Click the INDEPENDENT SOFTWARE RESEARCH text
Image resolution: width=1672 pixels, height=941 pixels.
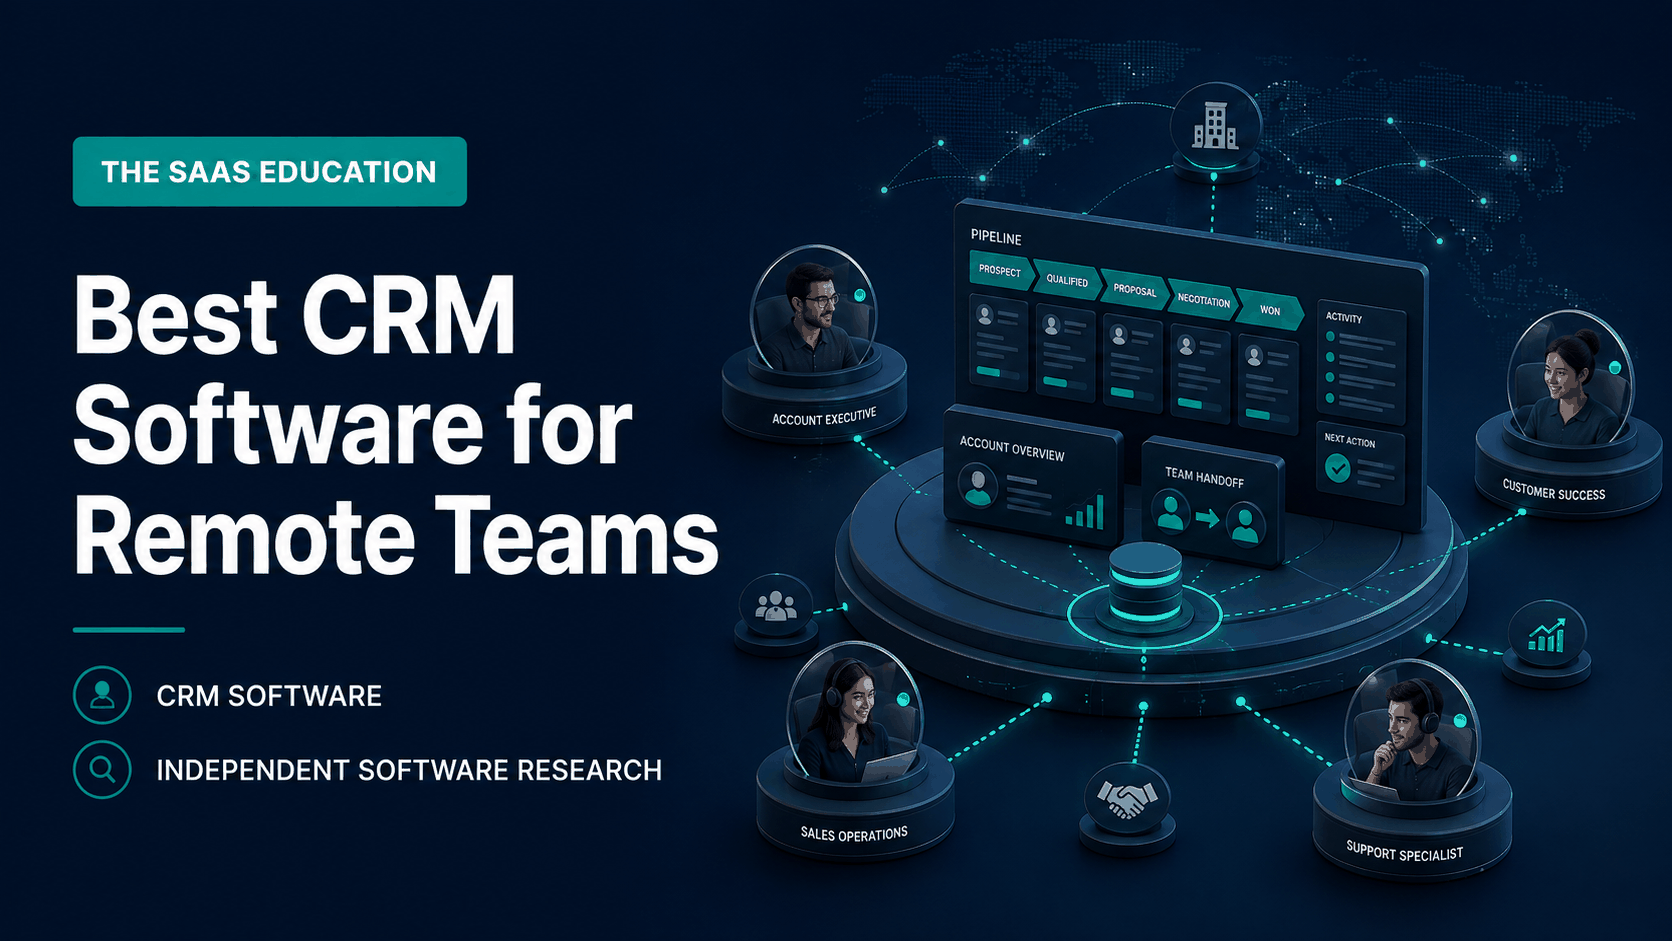(x=409, y=770)
